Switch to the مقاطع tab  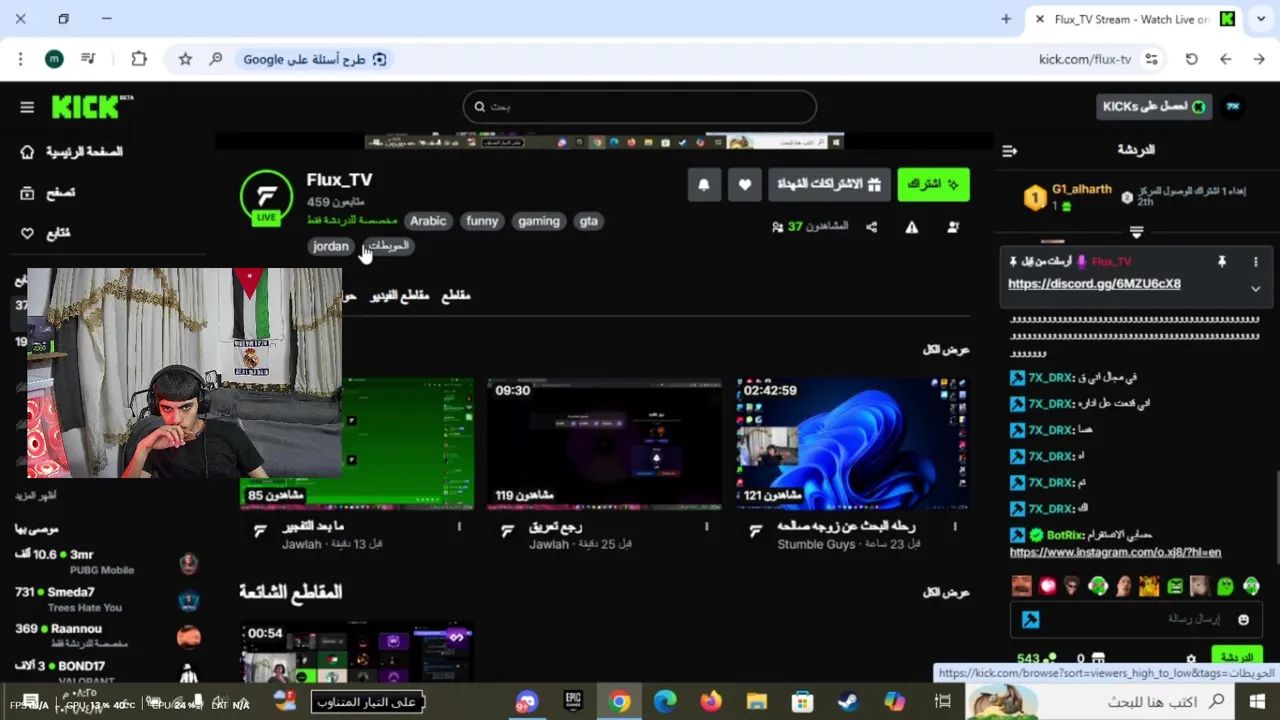tap(456, 296)
